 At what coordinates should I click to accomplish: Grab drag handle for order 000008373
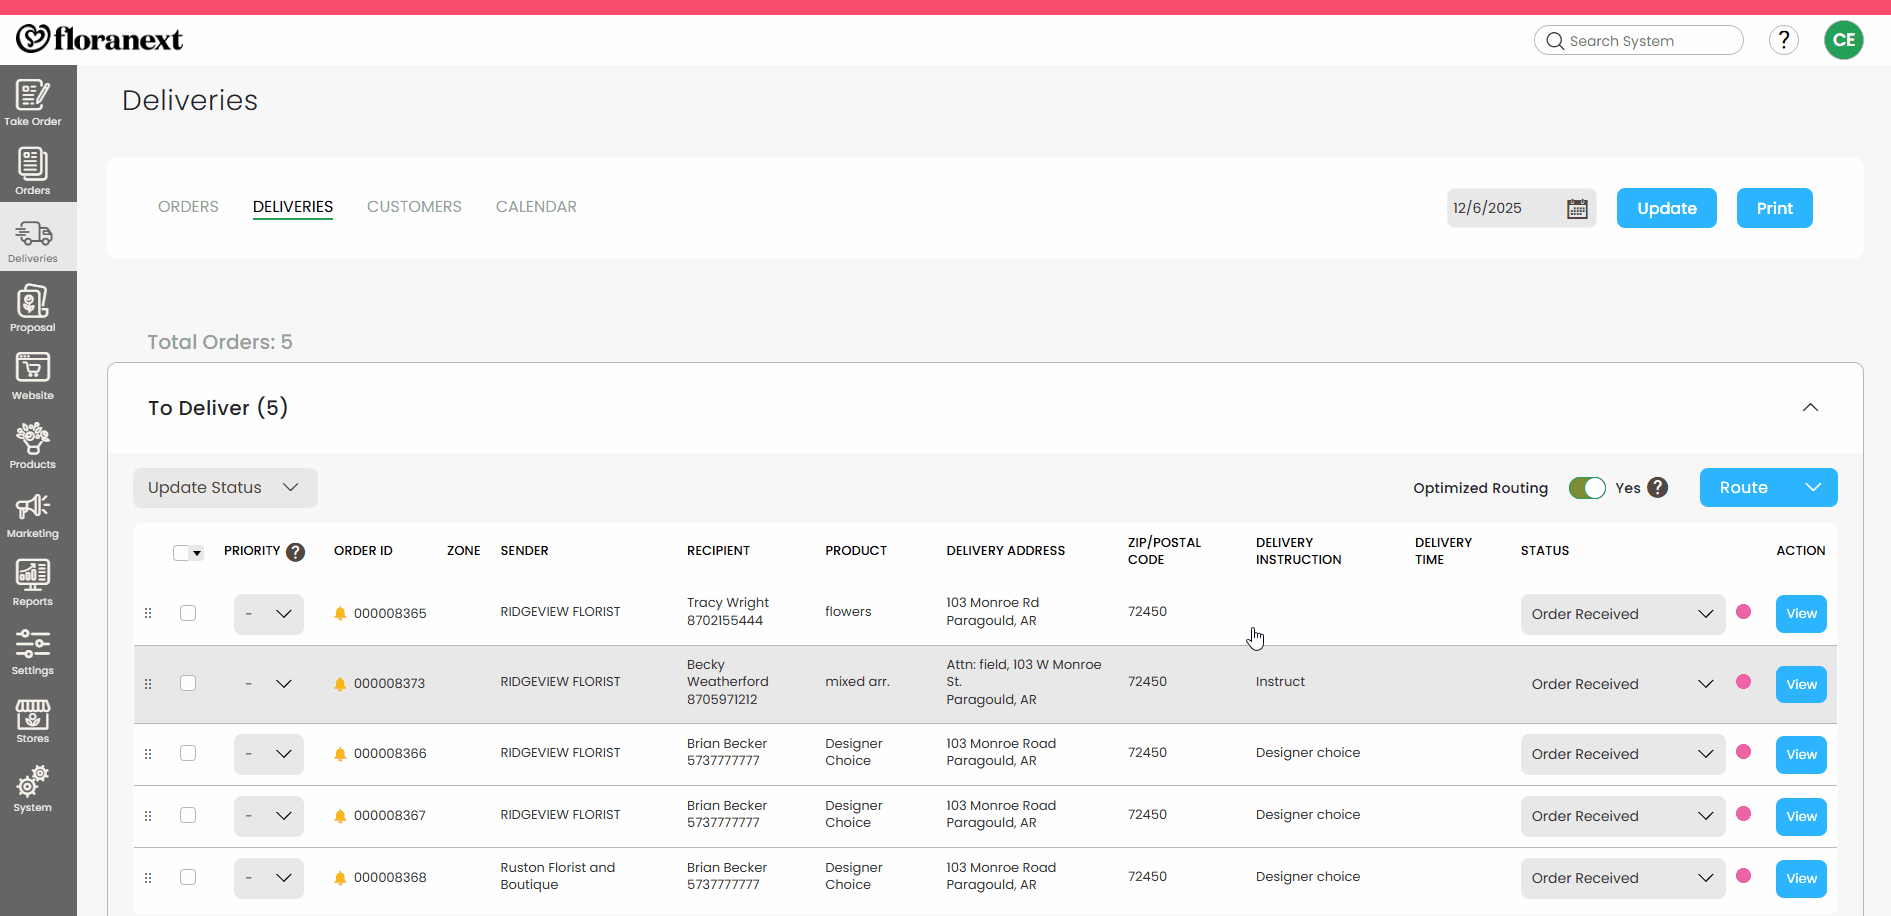pyautogui.click(x=148, y=684)
